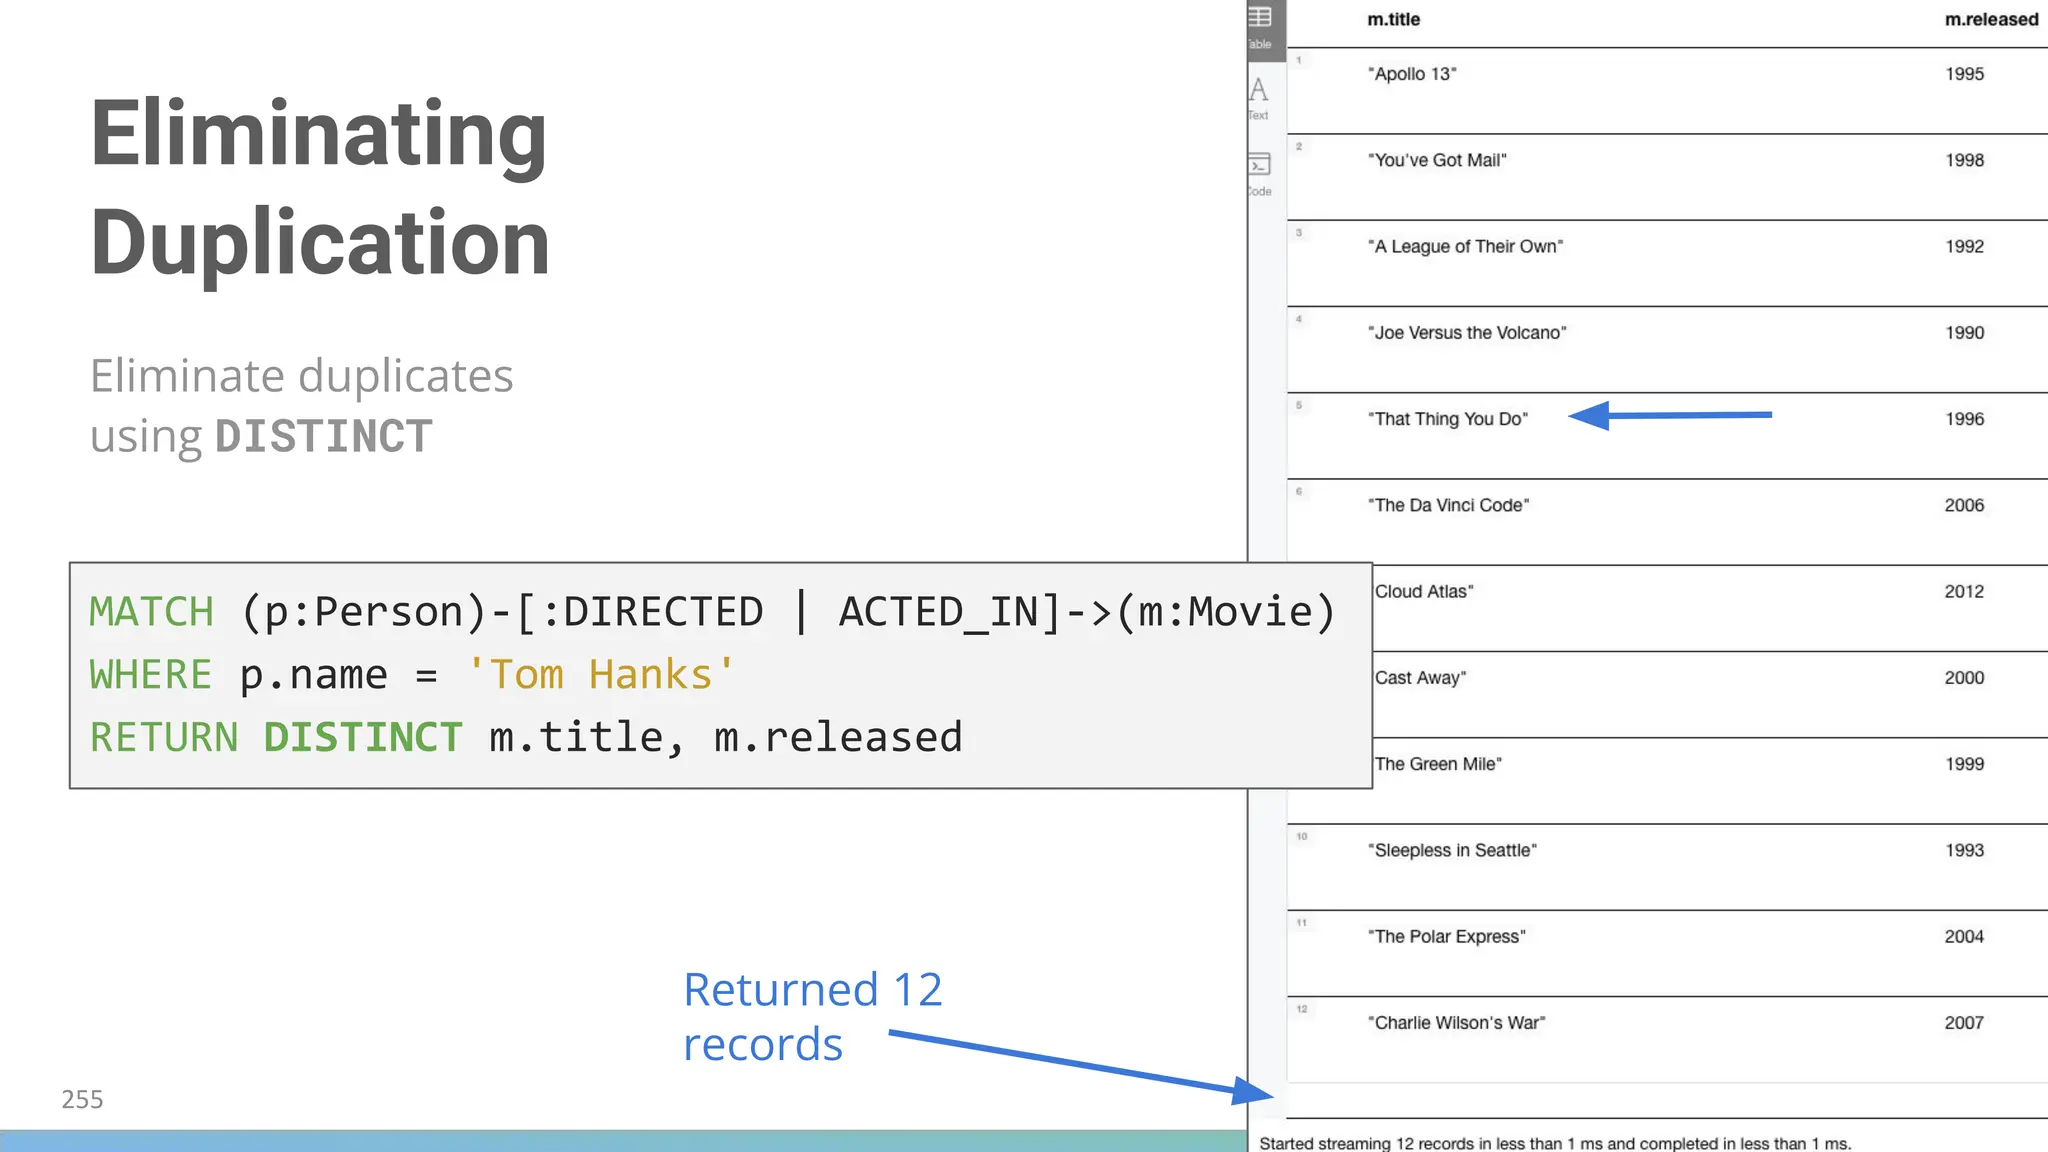Click the "Charlie Wilson's War" cell
Viewport: 2048px width, 1152px height.
[x=1456, y=1023]
